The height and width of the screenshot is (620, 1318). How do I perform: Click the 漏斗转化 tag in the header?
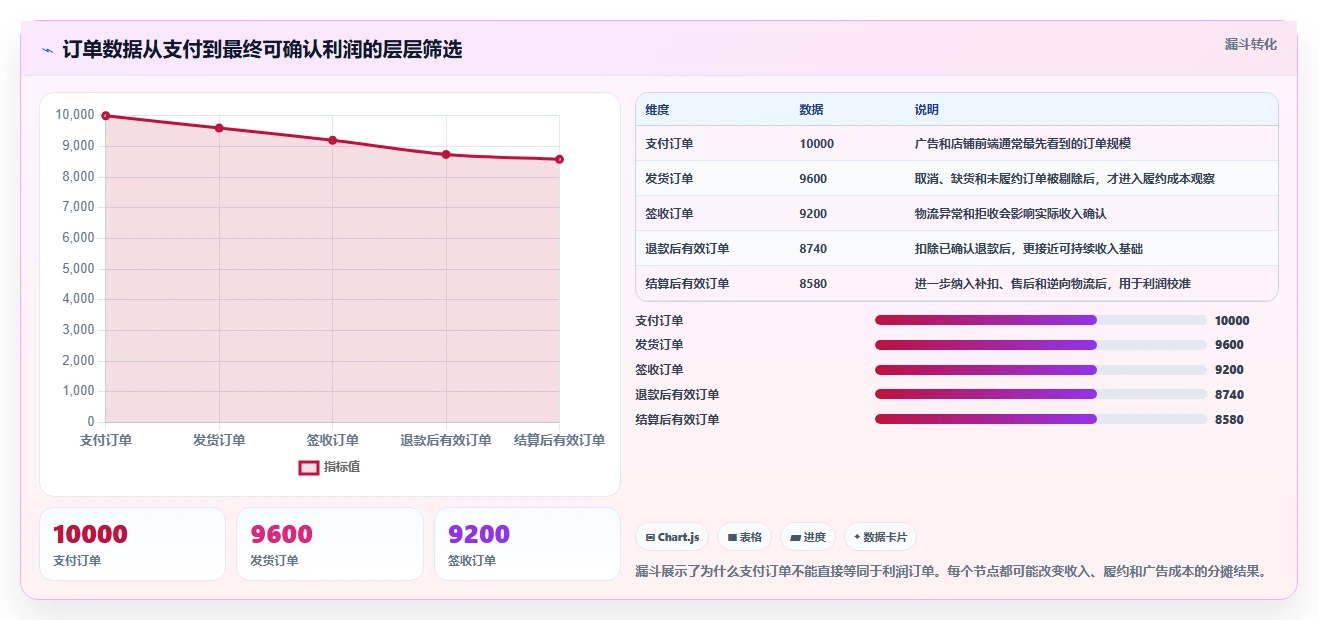pyautogui.click(x=1250, y=44)
